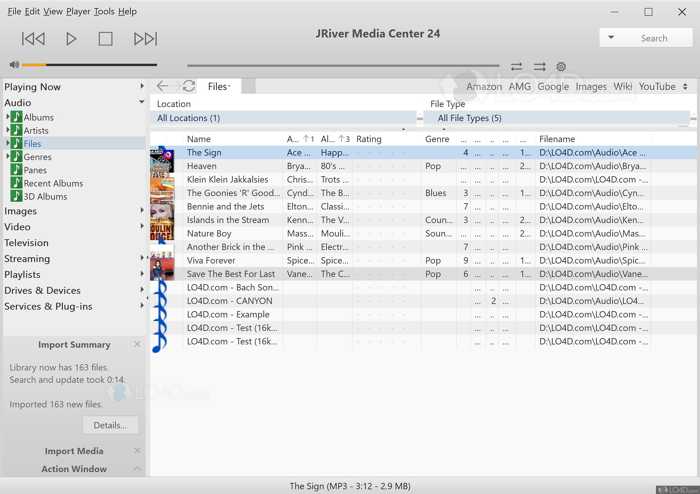Image resolution: width=700 pixels, height=494 pixels.
Task: Click the back arrow navigation icon
Action: tap(162, 86)
